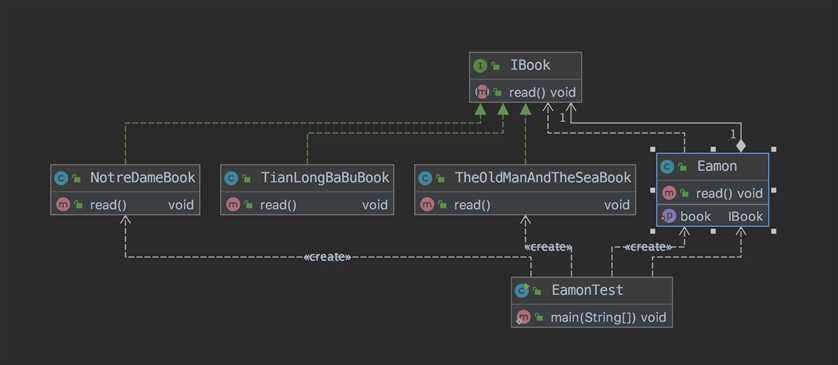Image resolution: width=838 pixels, height=365 pixels.
Task: Click the class icon beside NotreDameBook
Action: [61, 178]
